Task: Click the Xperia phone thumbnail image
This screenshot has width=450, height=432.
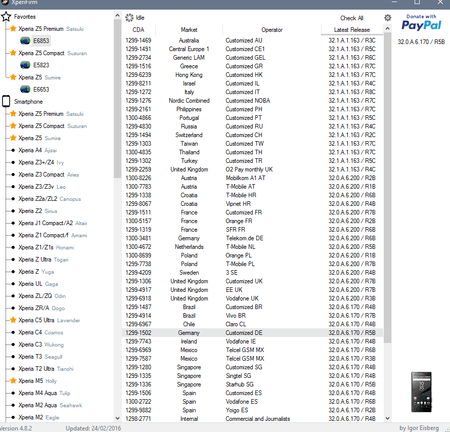Action: pyautogui.click(x=421, y=392)
